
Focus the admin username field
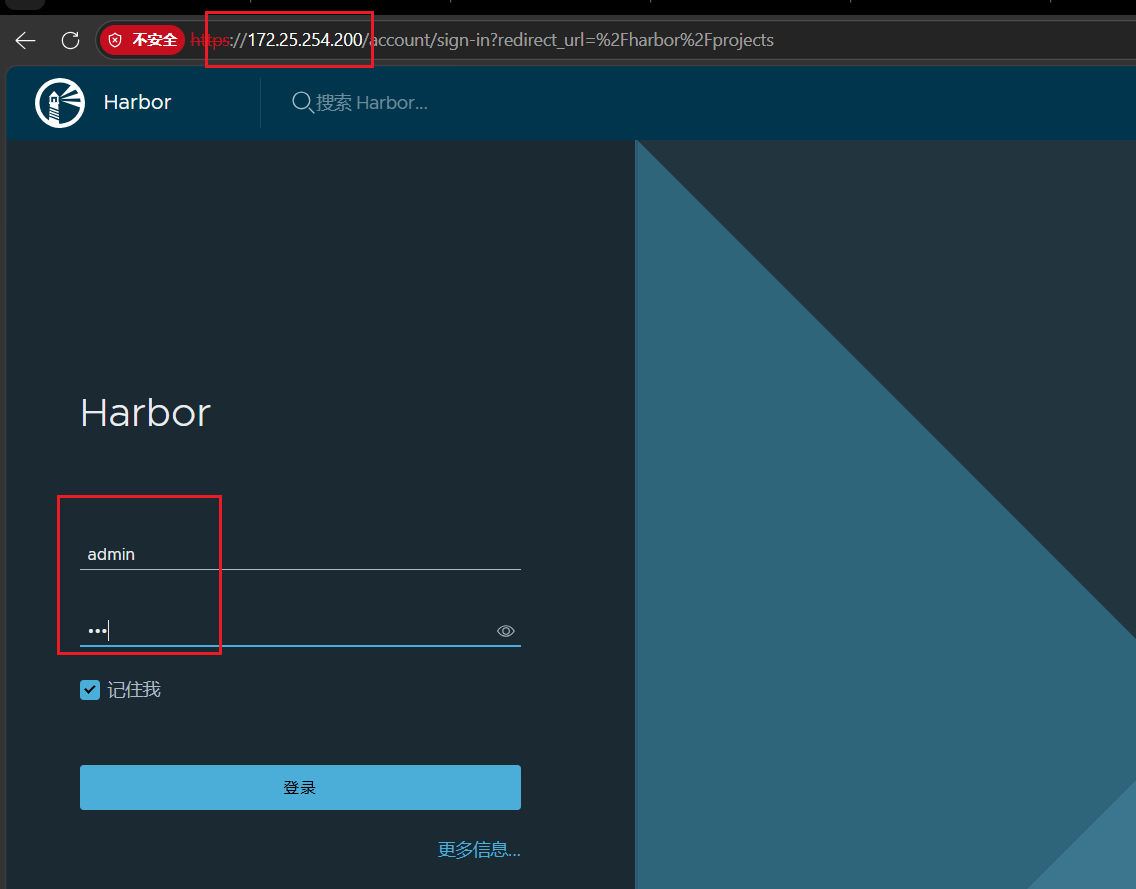coord(300,554)
